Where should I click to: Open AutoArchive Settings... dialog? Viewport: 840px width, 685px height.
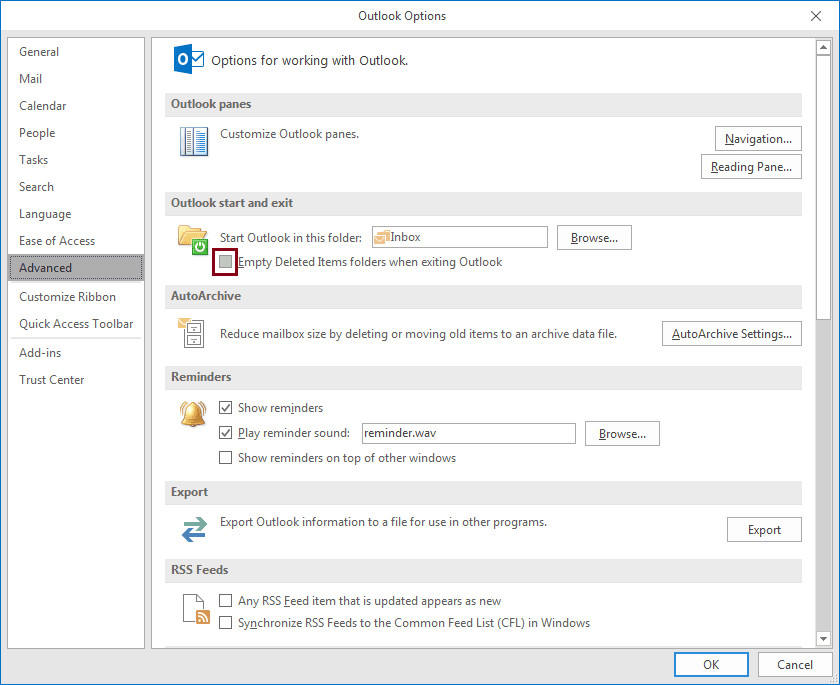click(732, 334)
